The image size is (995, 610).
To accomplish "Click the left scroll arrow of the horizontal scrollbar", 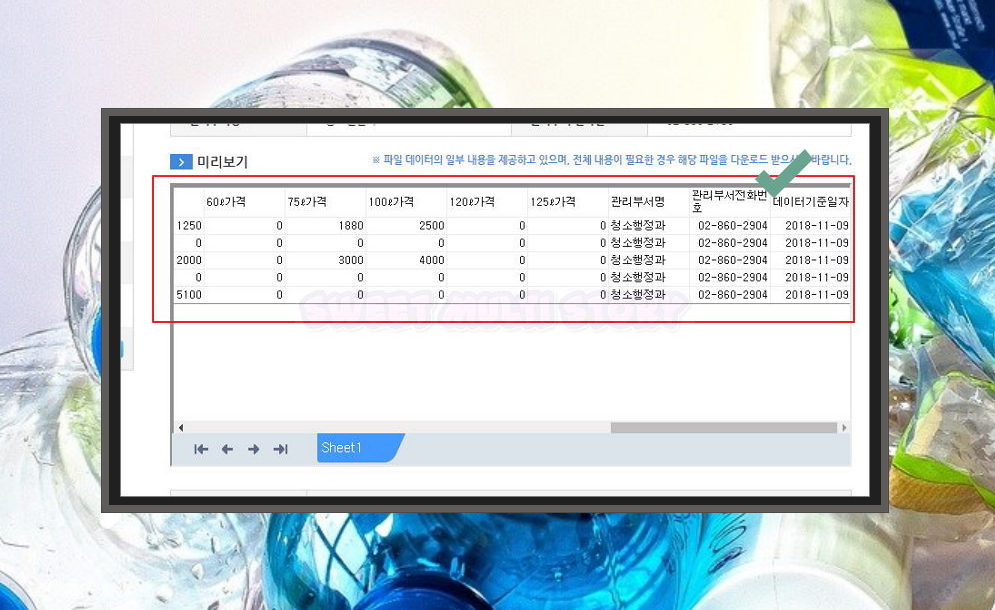I will coord(181,428).
